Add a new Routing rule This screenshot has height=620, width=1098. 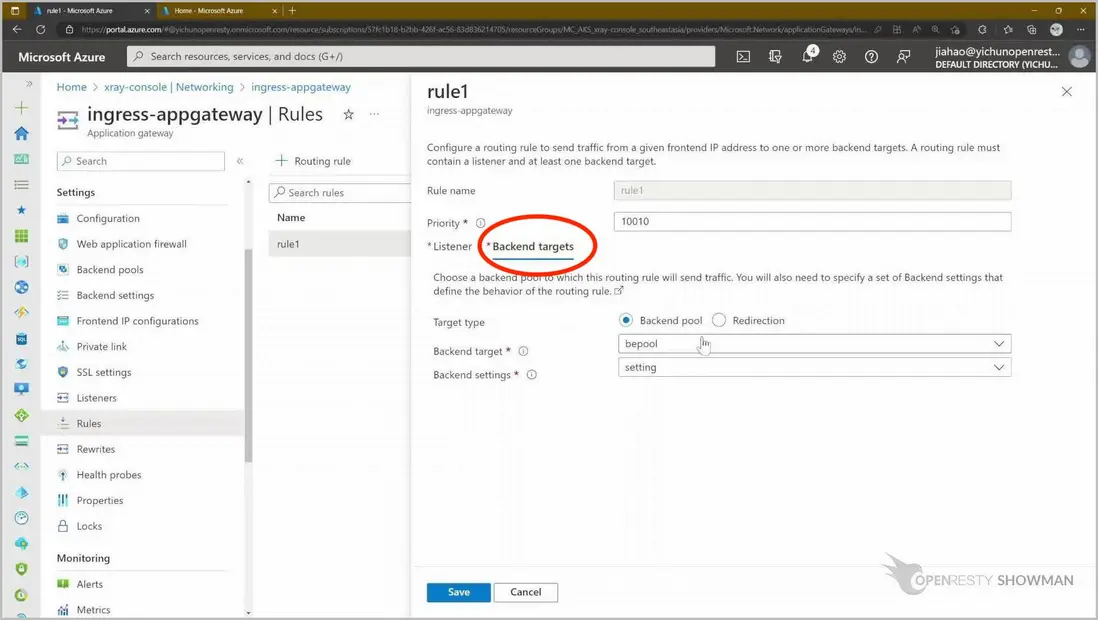tap(313, 161)
